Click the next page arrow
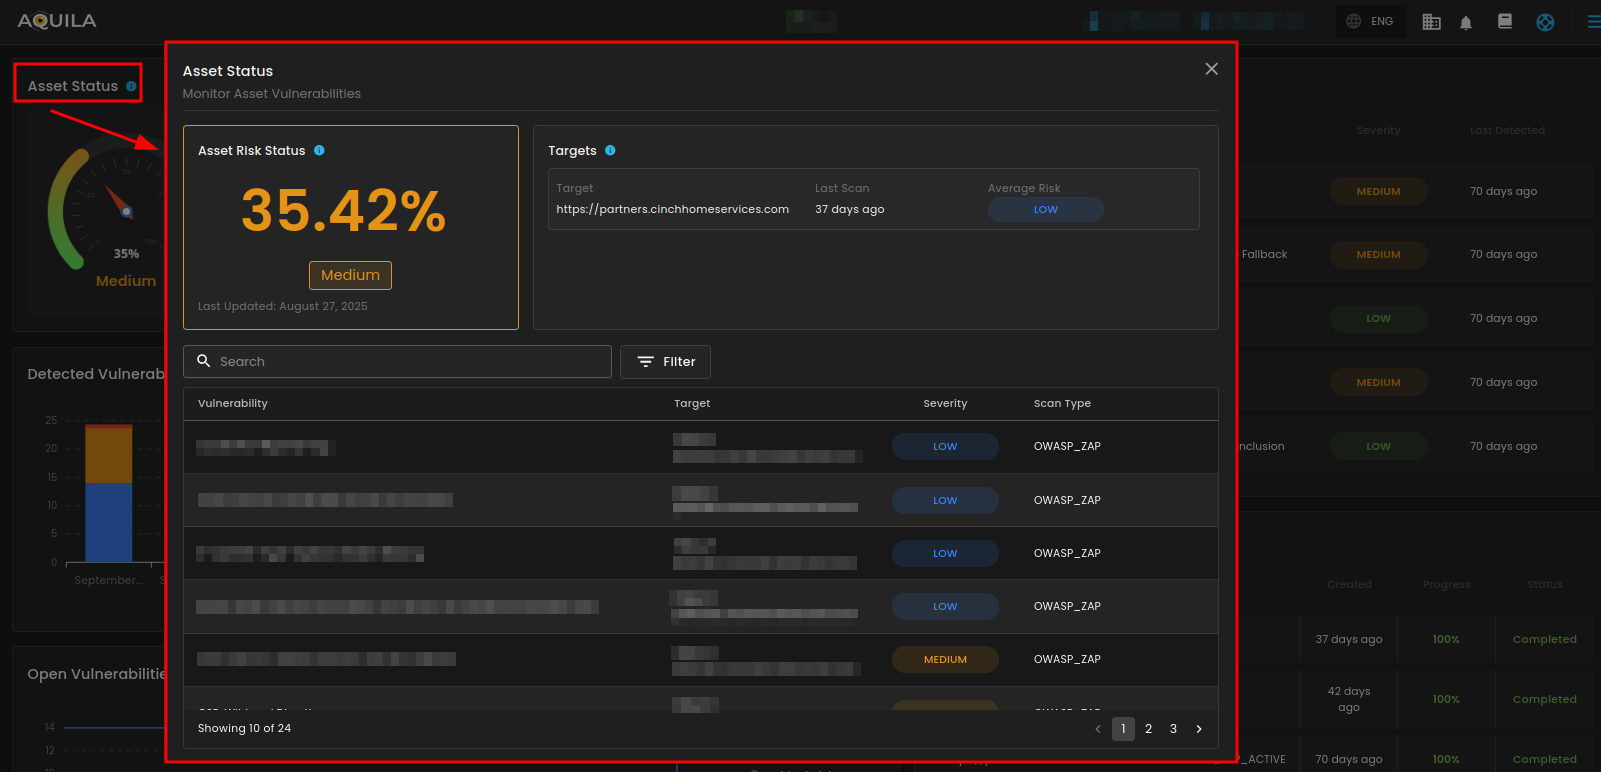1601x772 pixels. (x=1199, y=729)
